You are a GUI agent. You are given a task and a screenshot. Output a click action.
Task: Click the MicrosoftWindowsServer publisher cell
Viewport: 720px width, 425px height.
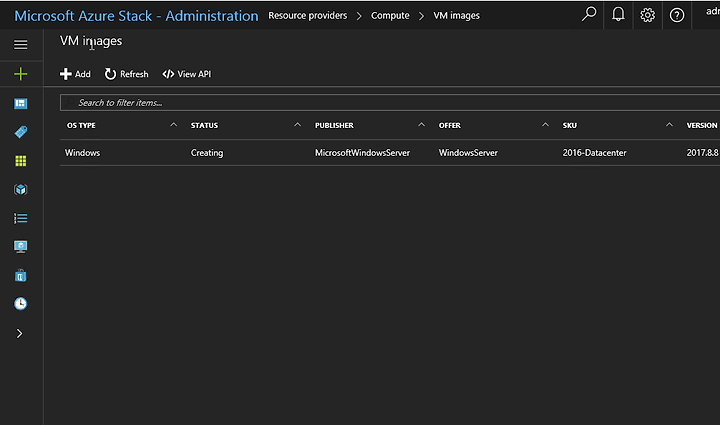point(362,153)
